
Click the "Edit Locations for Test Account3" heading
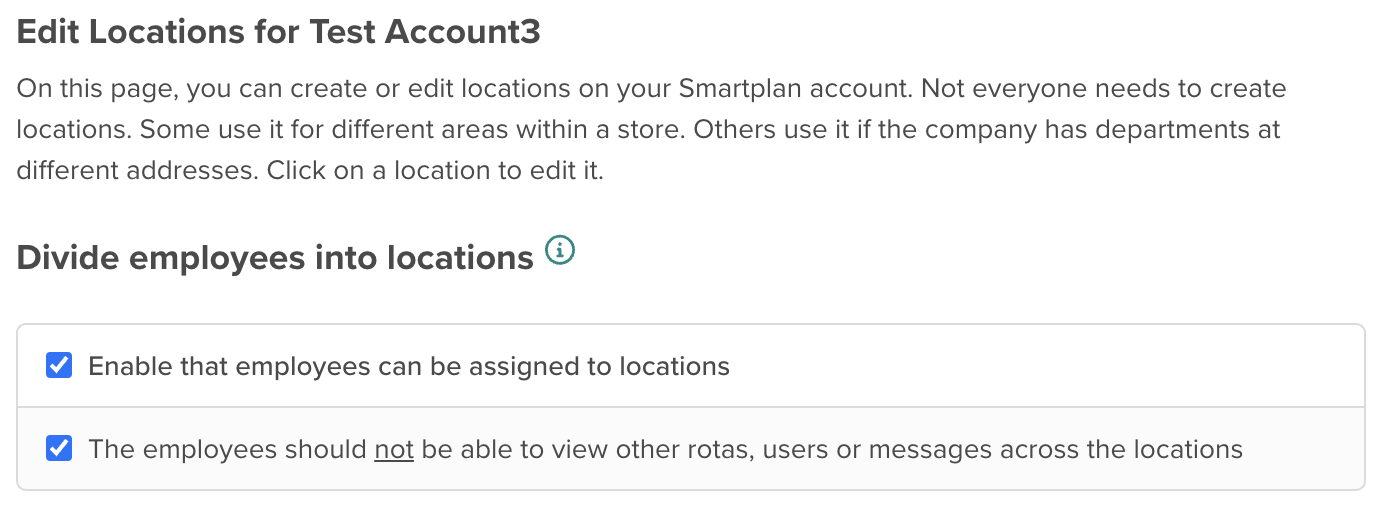tap(279, 32)
